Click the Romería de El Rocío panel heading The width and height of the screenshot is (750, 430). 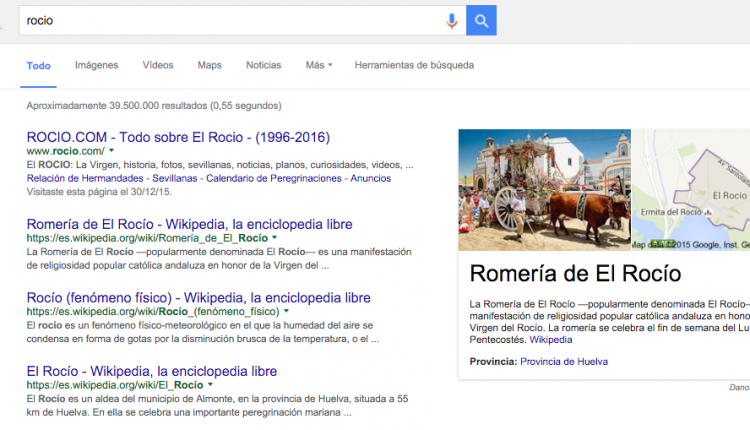[575, 274]
